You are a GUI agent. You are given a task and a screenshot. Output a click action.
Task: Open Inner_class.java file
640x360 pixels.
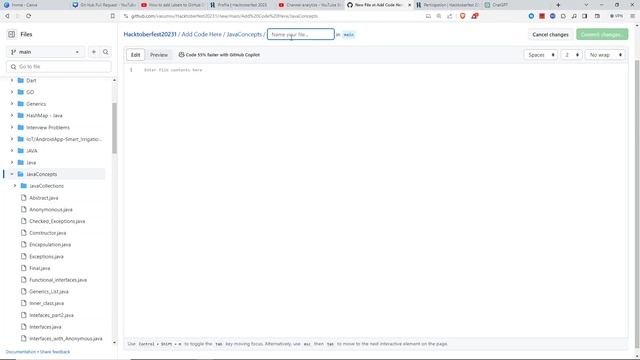point(47,303)
